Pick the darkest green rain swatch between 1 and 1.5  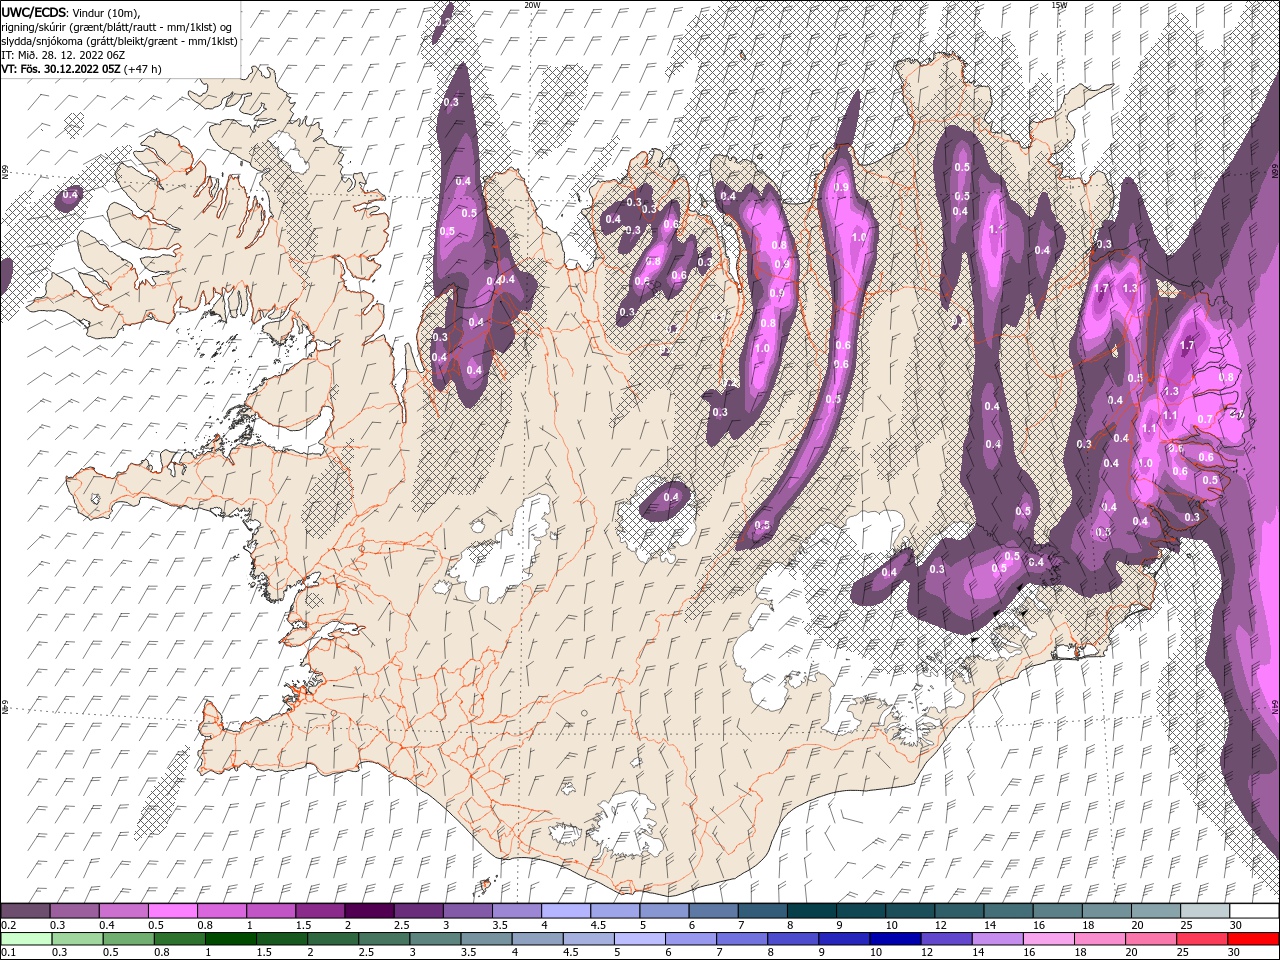pos(230,939)
